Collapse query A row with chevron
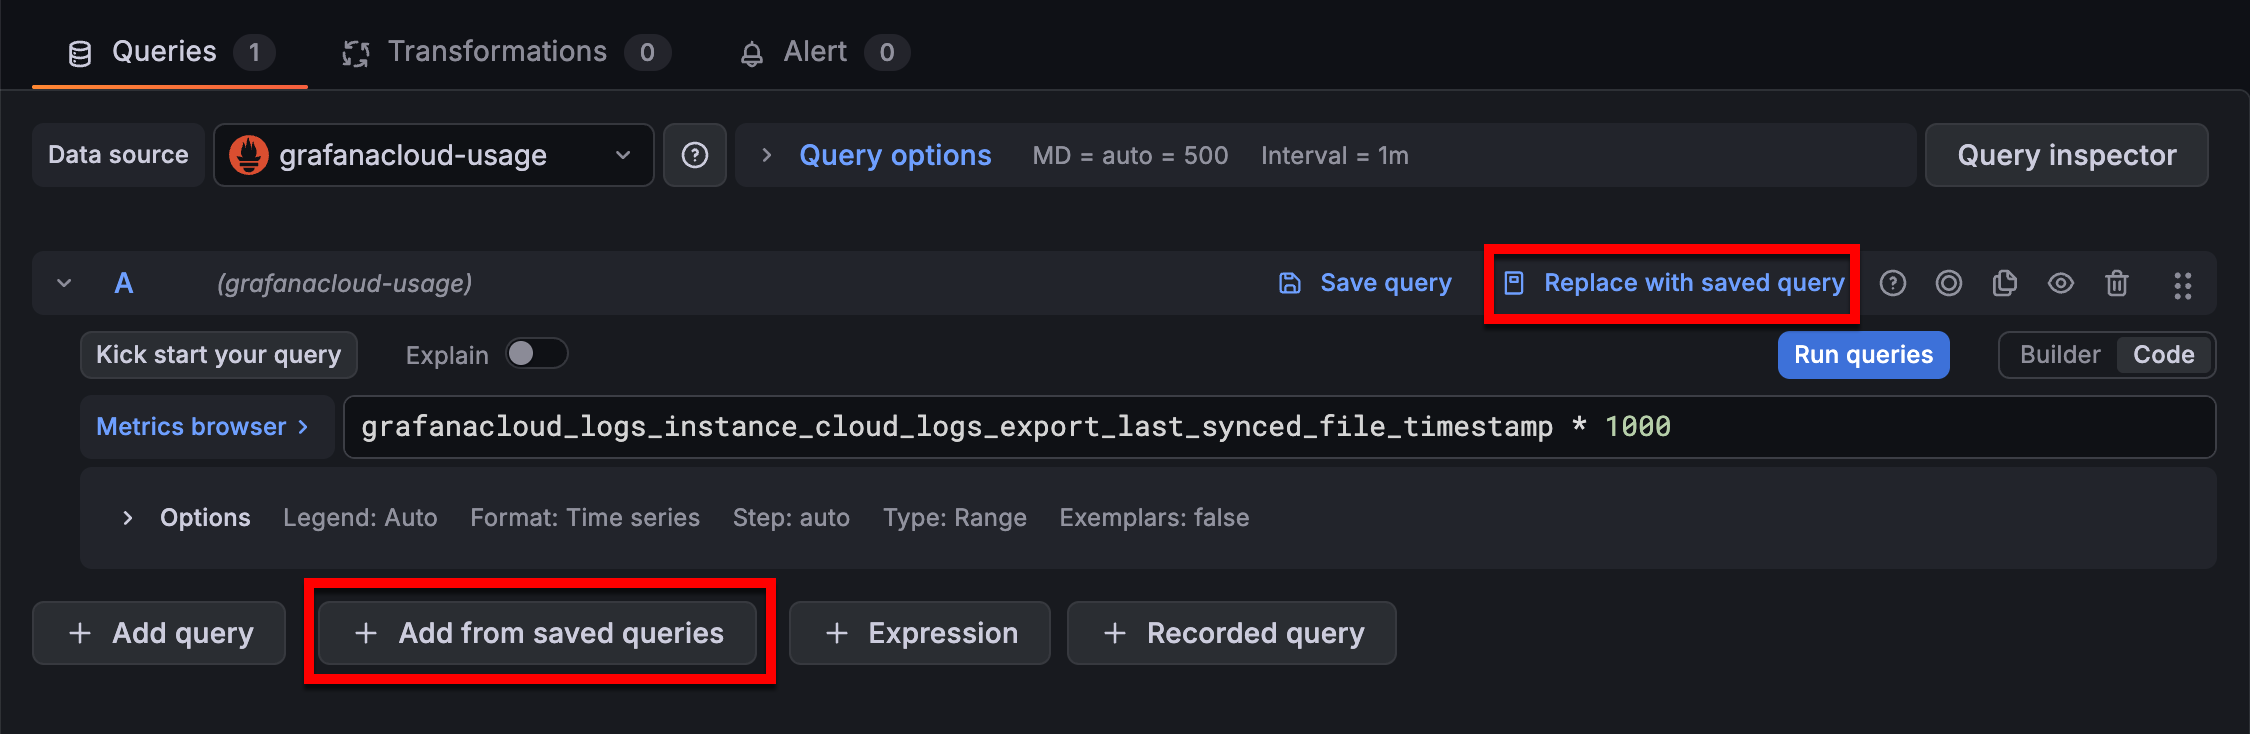 click(64, 283)
